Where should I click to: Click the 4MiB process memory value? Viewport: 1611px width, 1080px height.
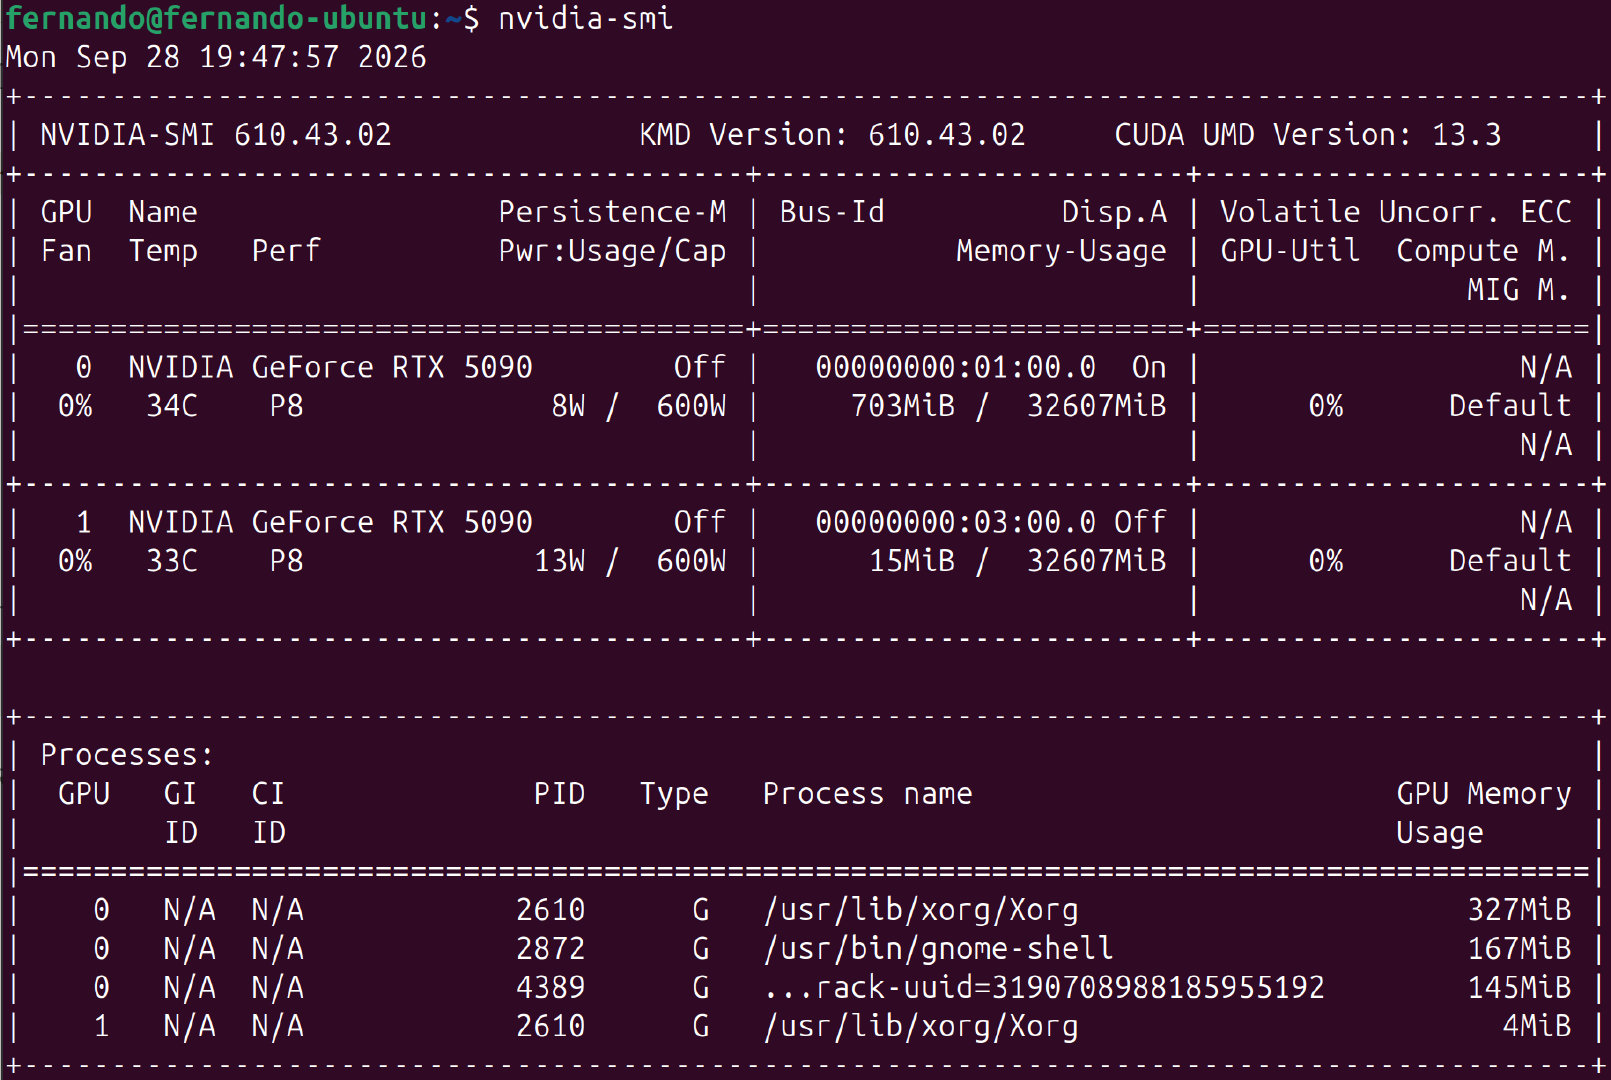coord(1536,1026)
